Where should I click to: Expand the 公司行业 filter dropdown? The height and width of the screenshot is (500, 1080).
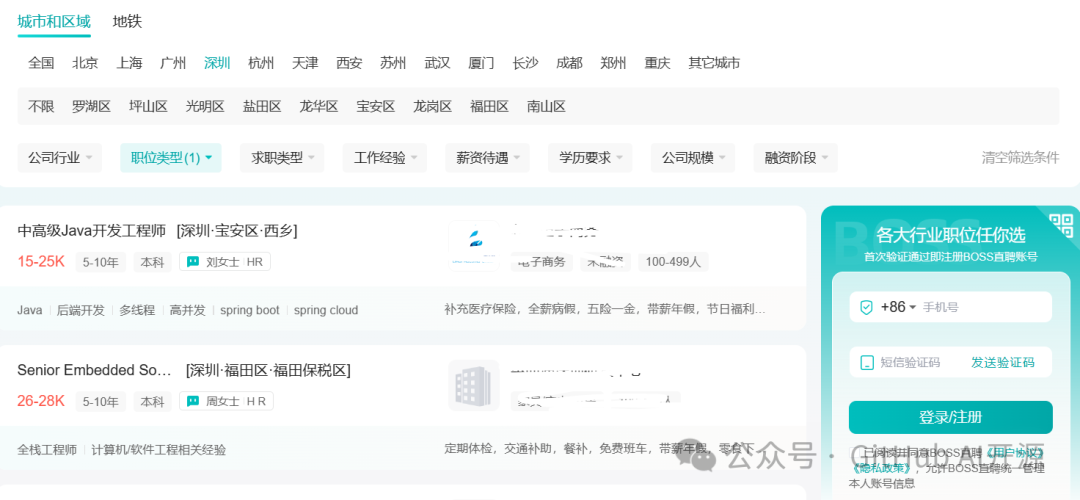coord(59,158)
